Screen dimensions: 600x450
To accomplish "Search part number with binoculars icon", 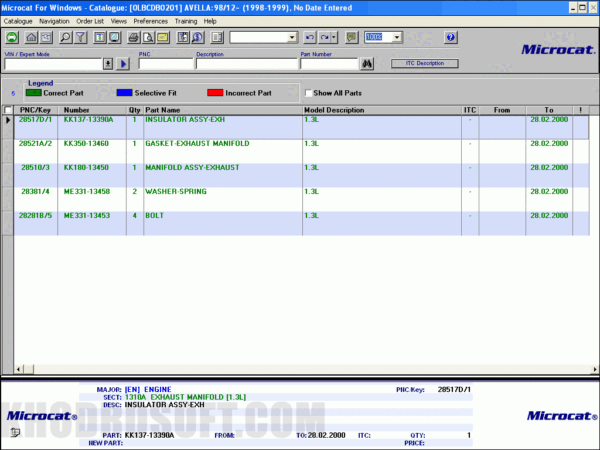I will point(367,64).
